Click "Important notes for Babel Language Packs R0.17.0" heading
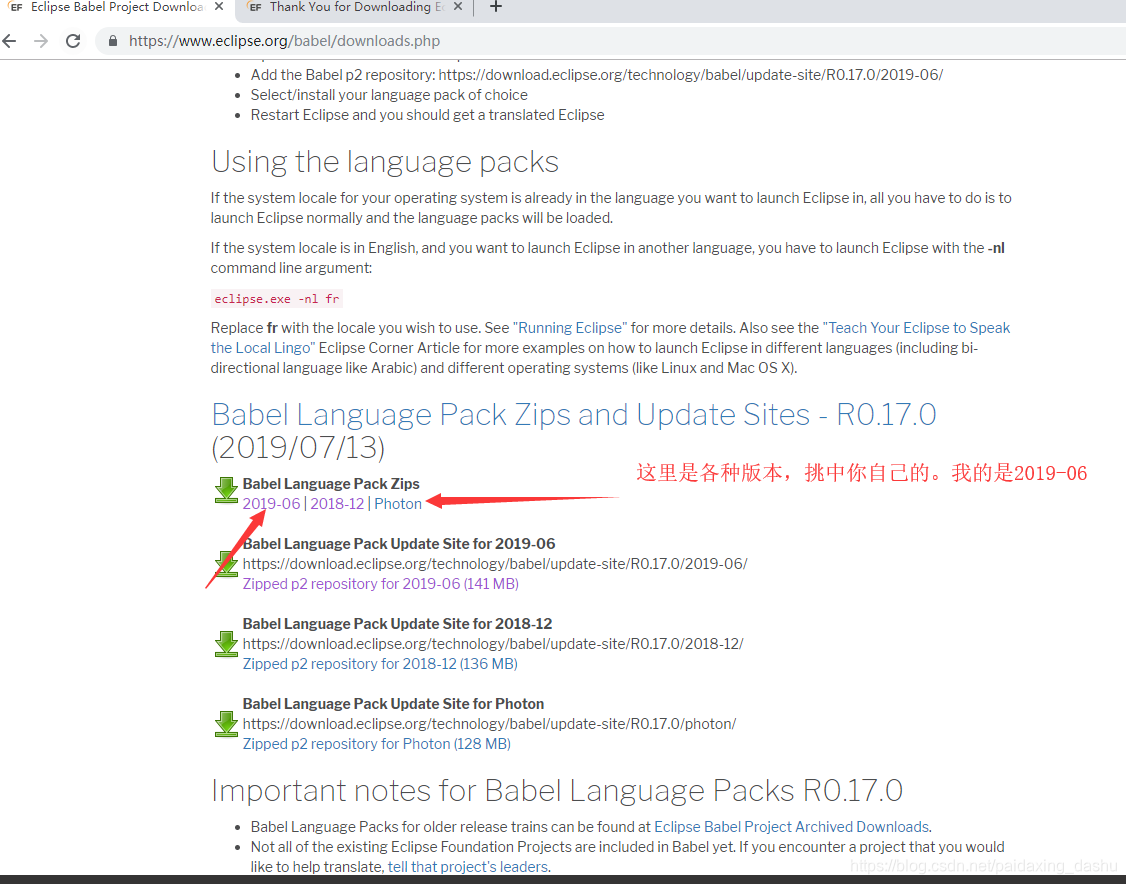The height and width of the screenshot is (884, 1126). (557, 791)
